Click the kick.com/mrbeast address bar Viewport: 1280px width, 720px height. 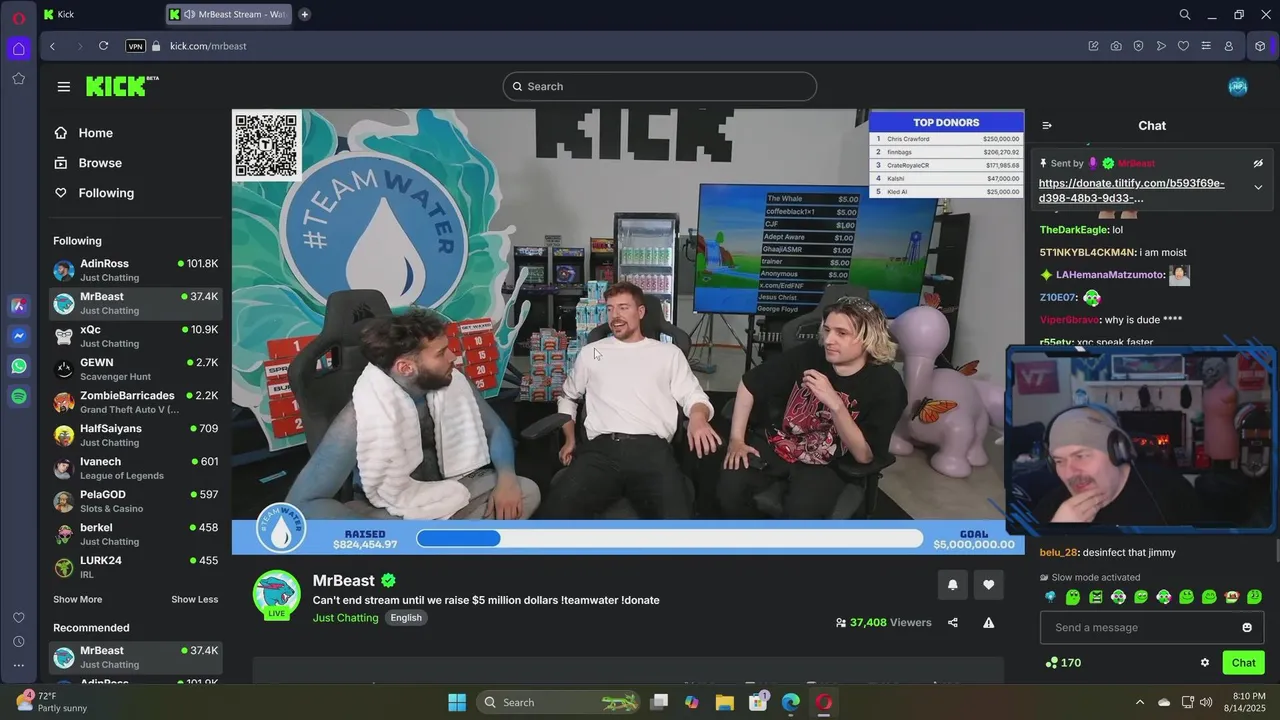click(x=208, y=46)
